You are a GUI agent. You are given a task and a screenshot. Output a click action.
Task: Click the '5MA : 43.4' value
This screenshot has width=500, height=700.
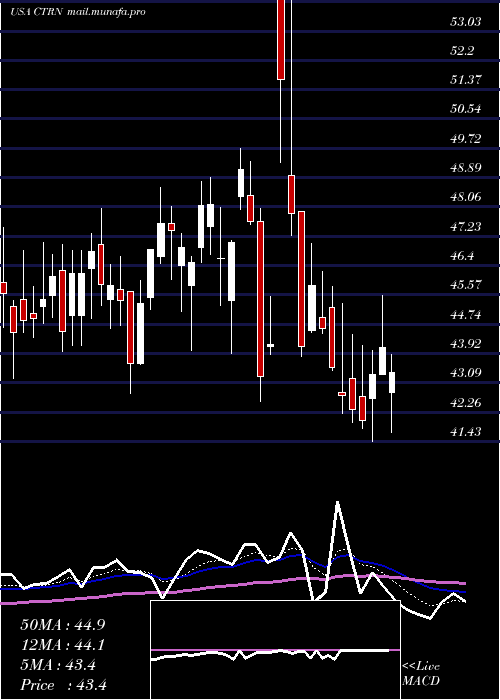coord(58,665)
